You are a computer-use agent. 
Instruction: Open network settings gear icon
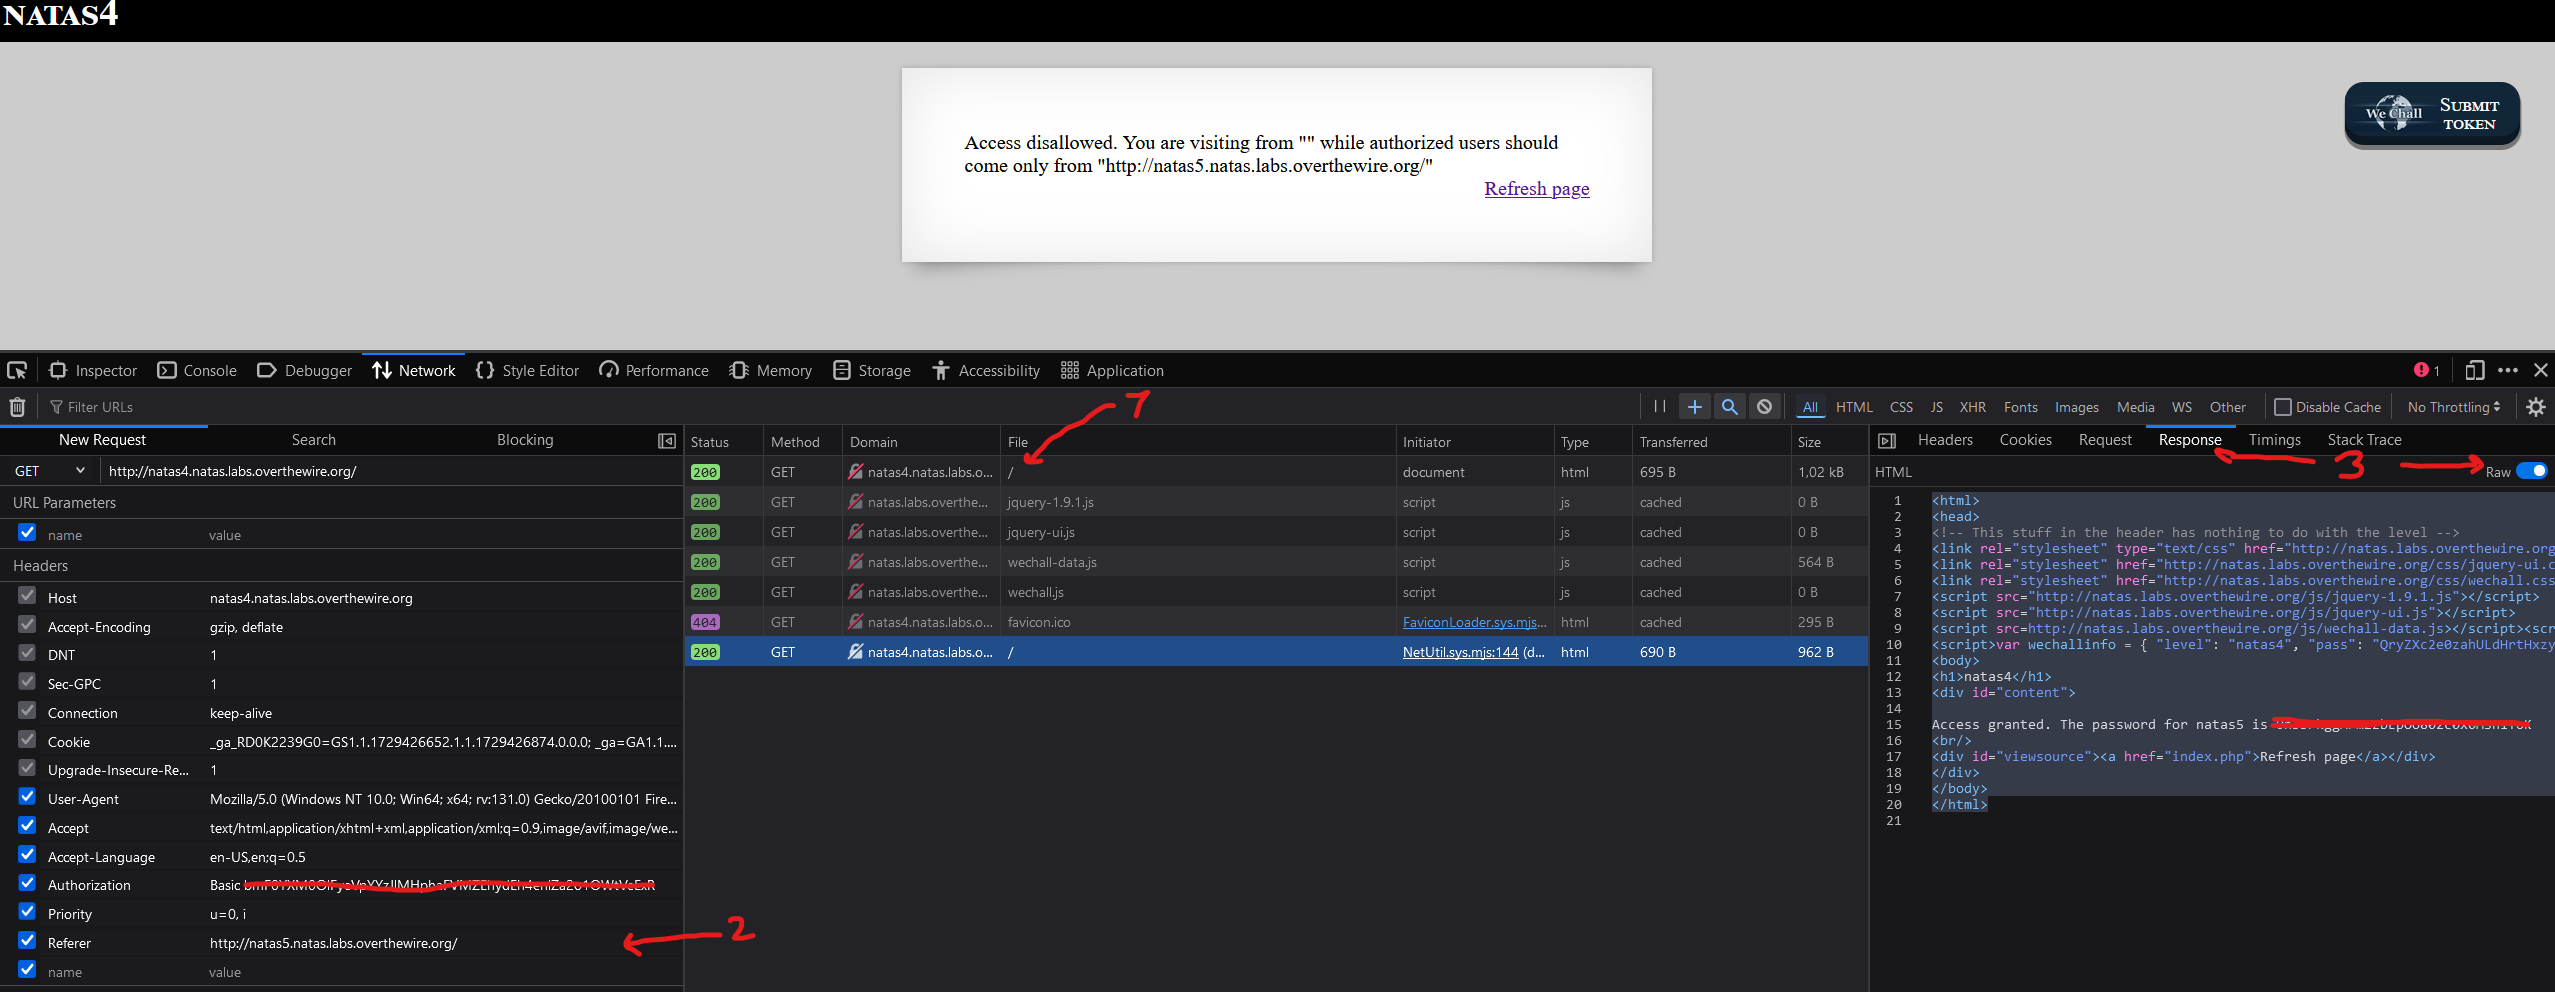click(2536, 407)
